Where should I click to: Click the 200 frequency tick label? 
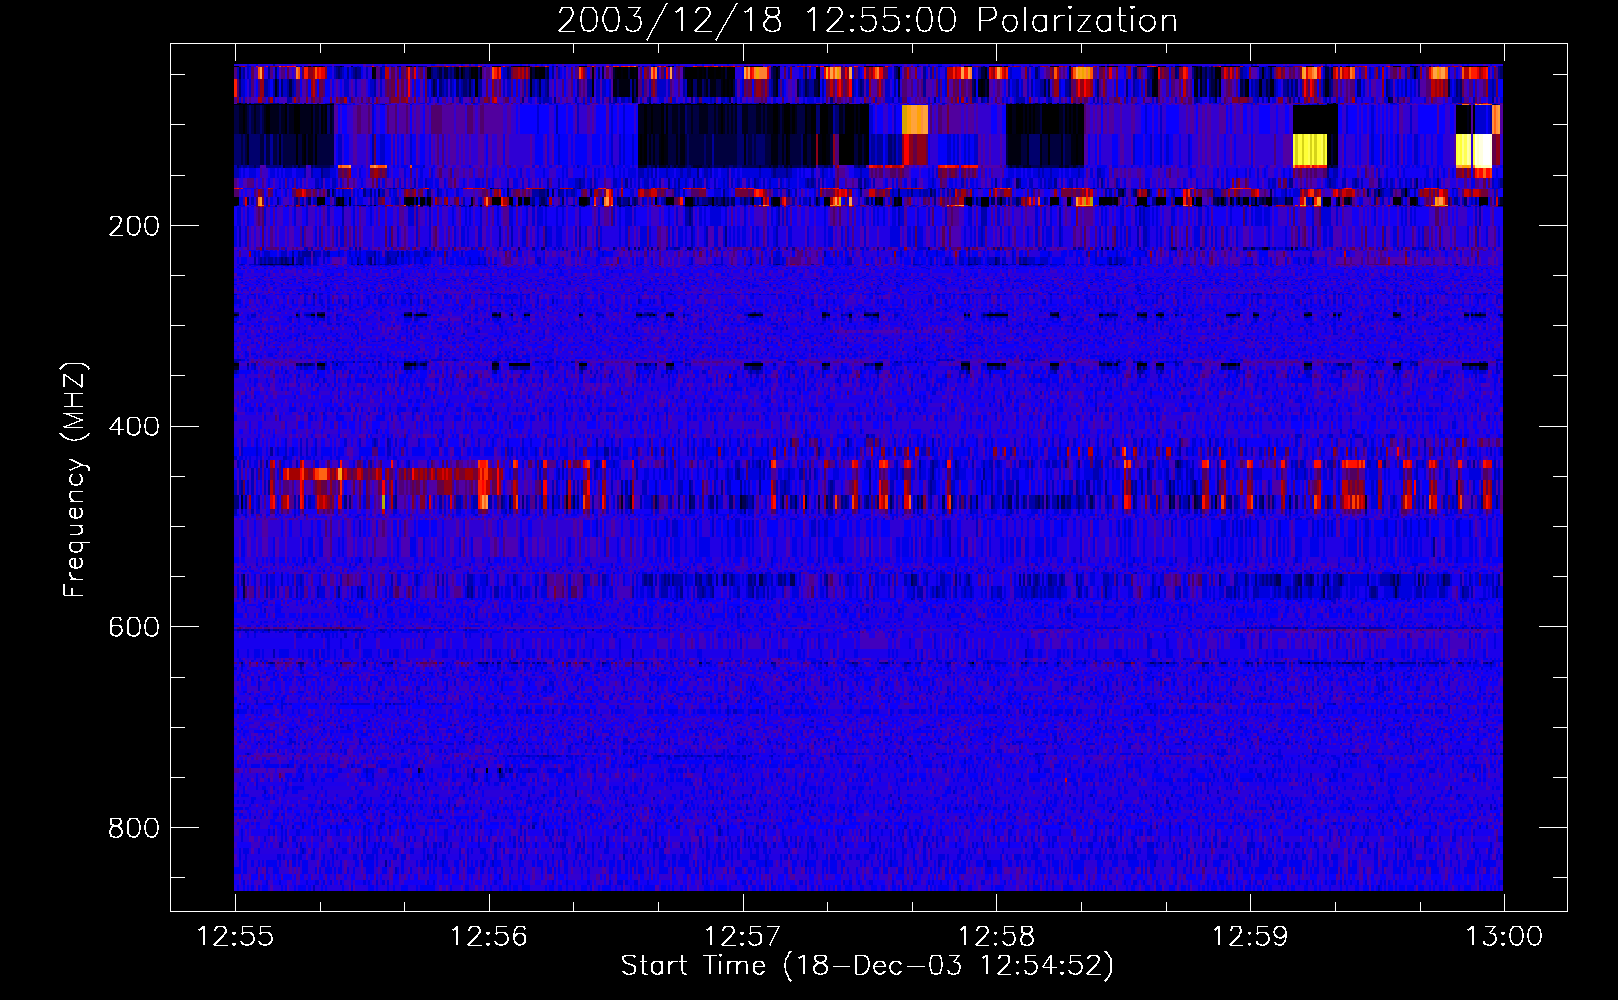click(x=134, y=226)
